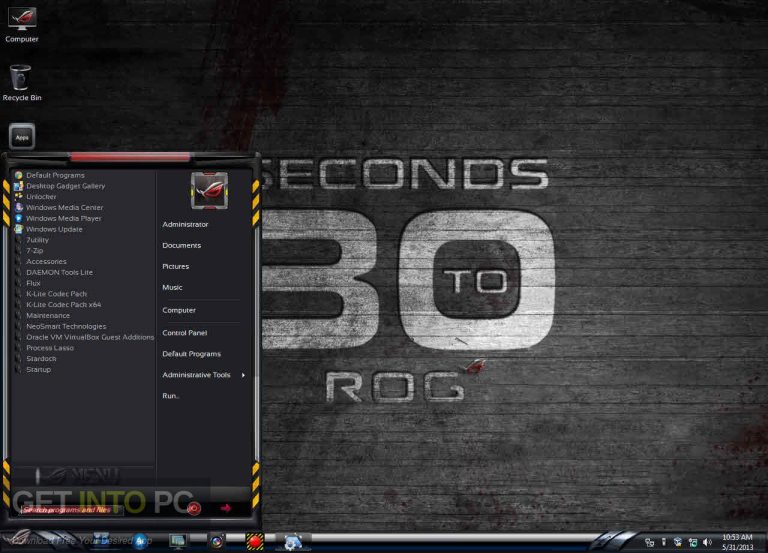Image resolution: width=768 pixels, height=553 pixels.
Task: Click the ROG user account picture
Action: pyautogui.click(x=209, y=190)
